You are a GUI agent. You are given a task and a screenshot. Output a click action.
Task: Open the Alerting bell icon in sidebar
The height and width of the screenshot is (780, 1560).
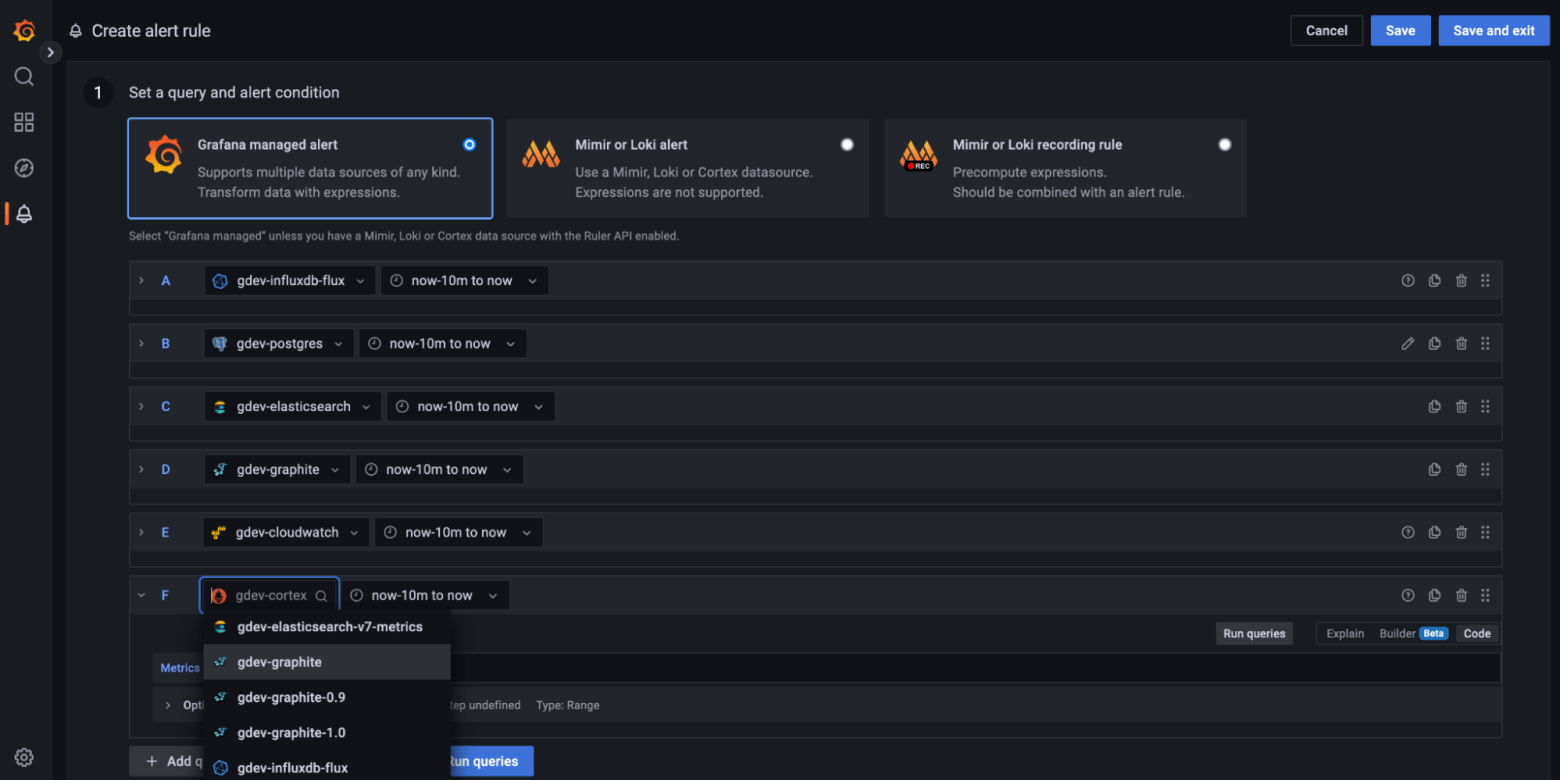24,213
